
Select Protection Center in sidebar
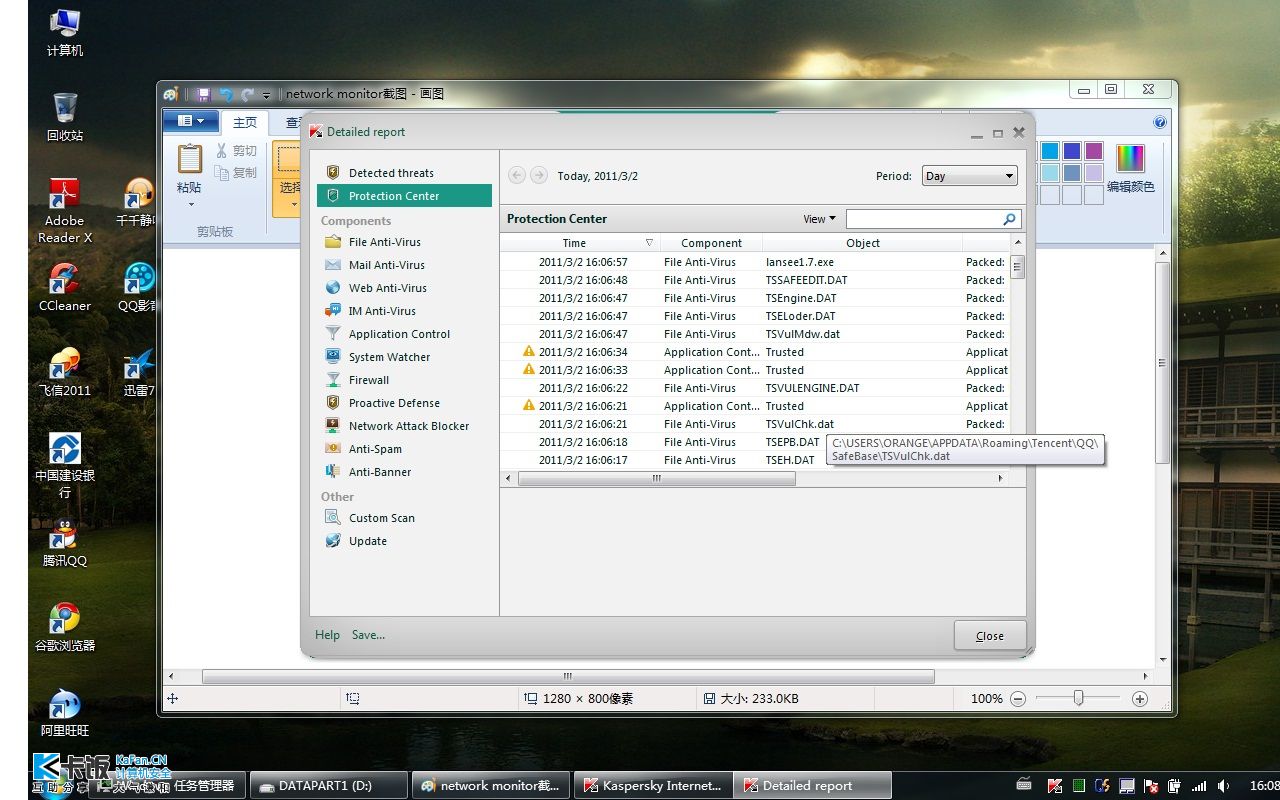[404, 196]
